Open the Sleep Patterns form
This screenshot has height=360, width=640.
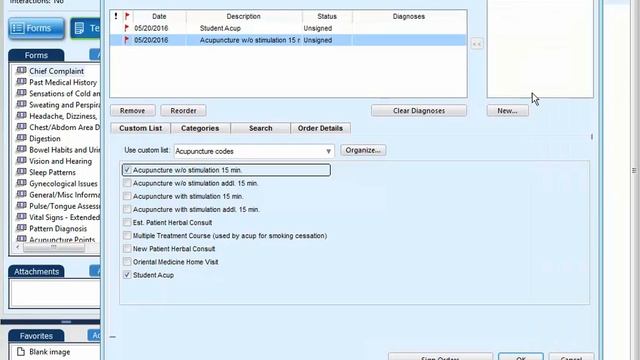(x=52, y=172)
